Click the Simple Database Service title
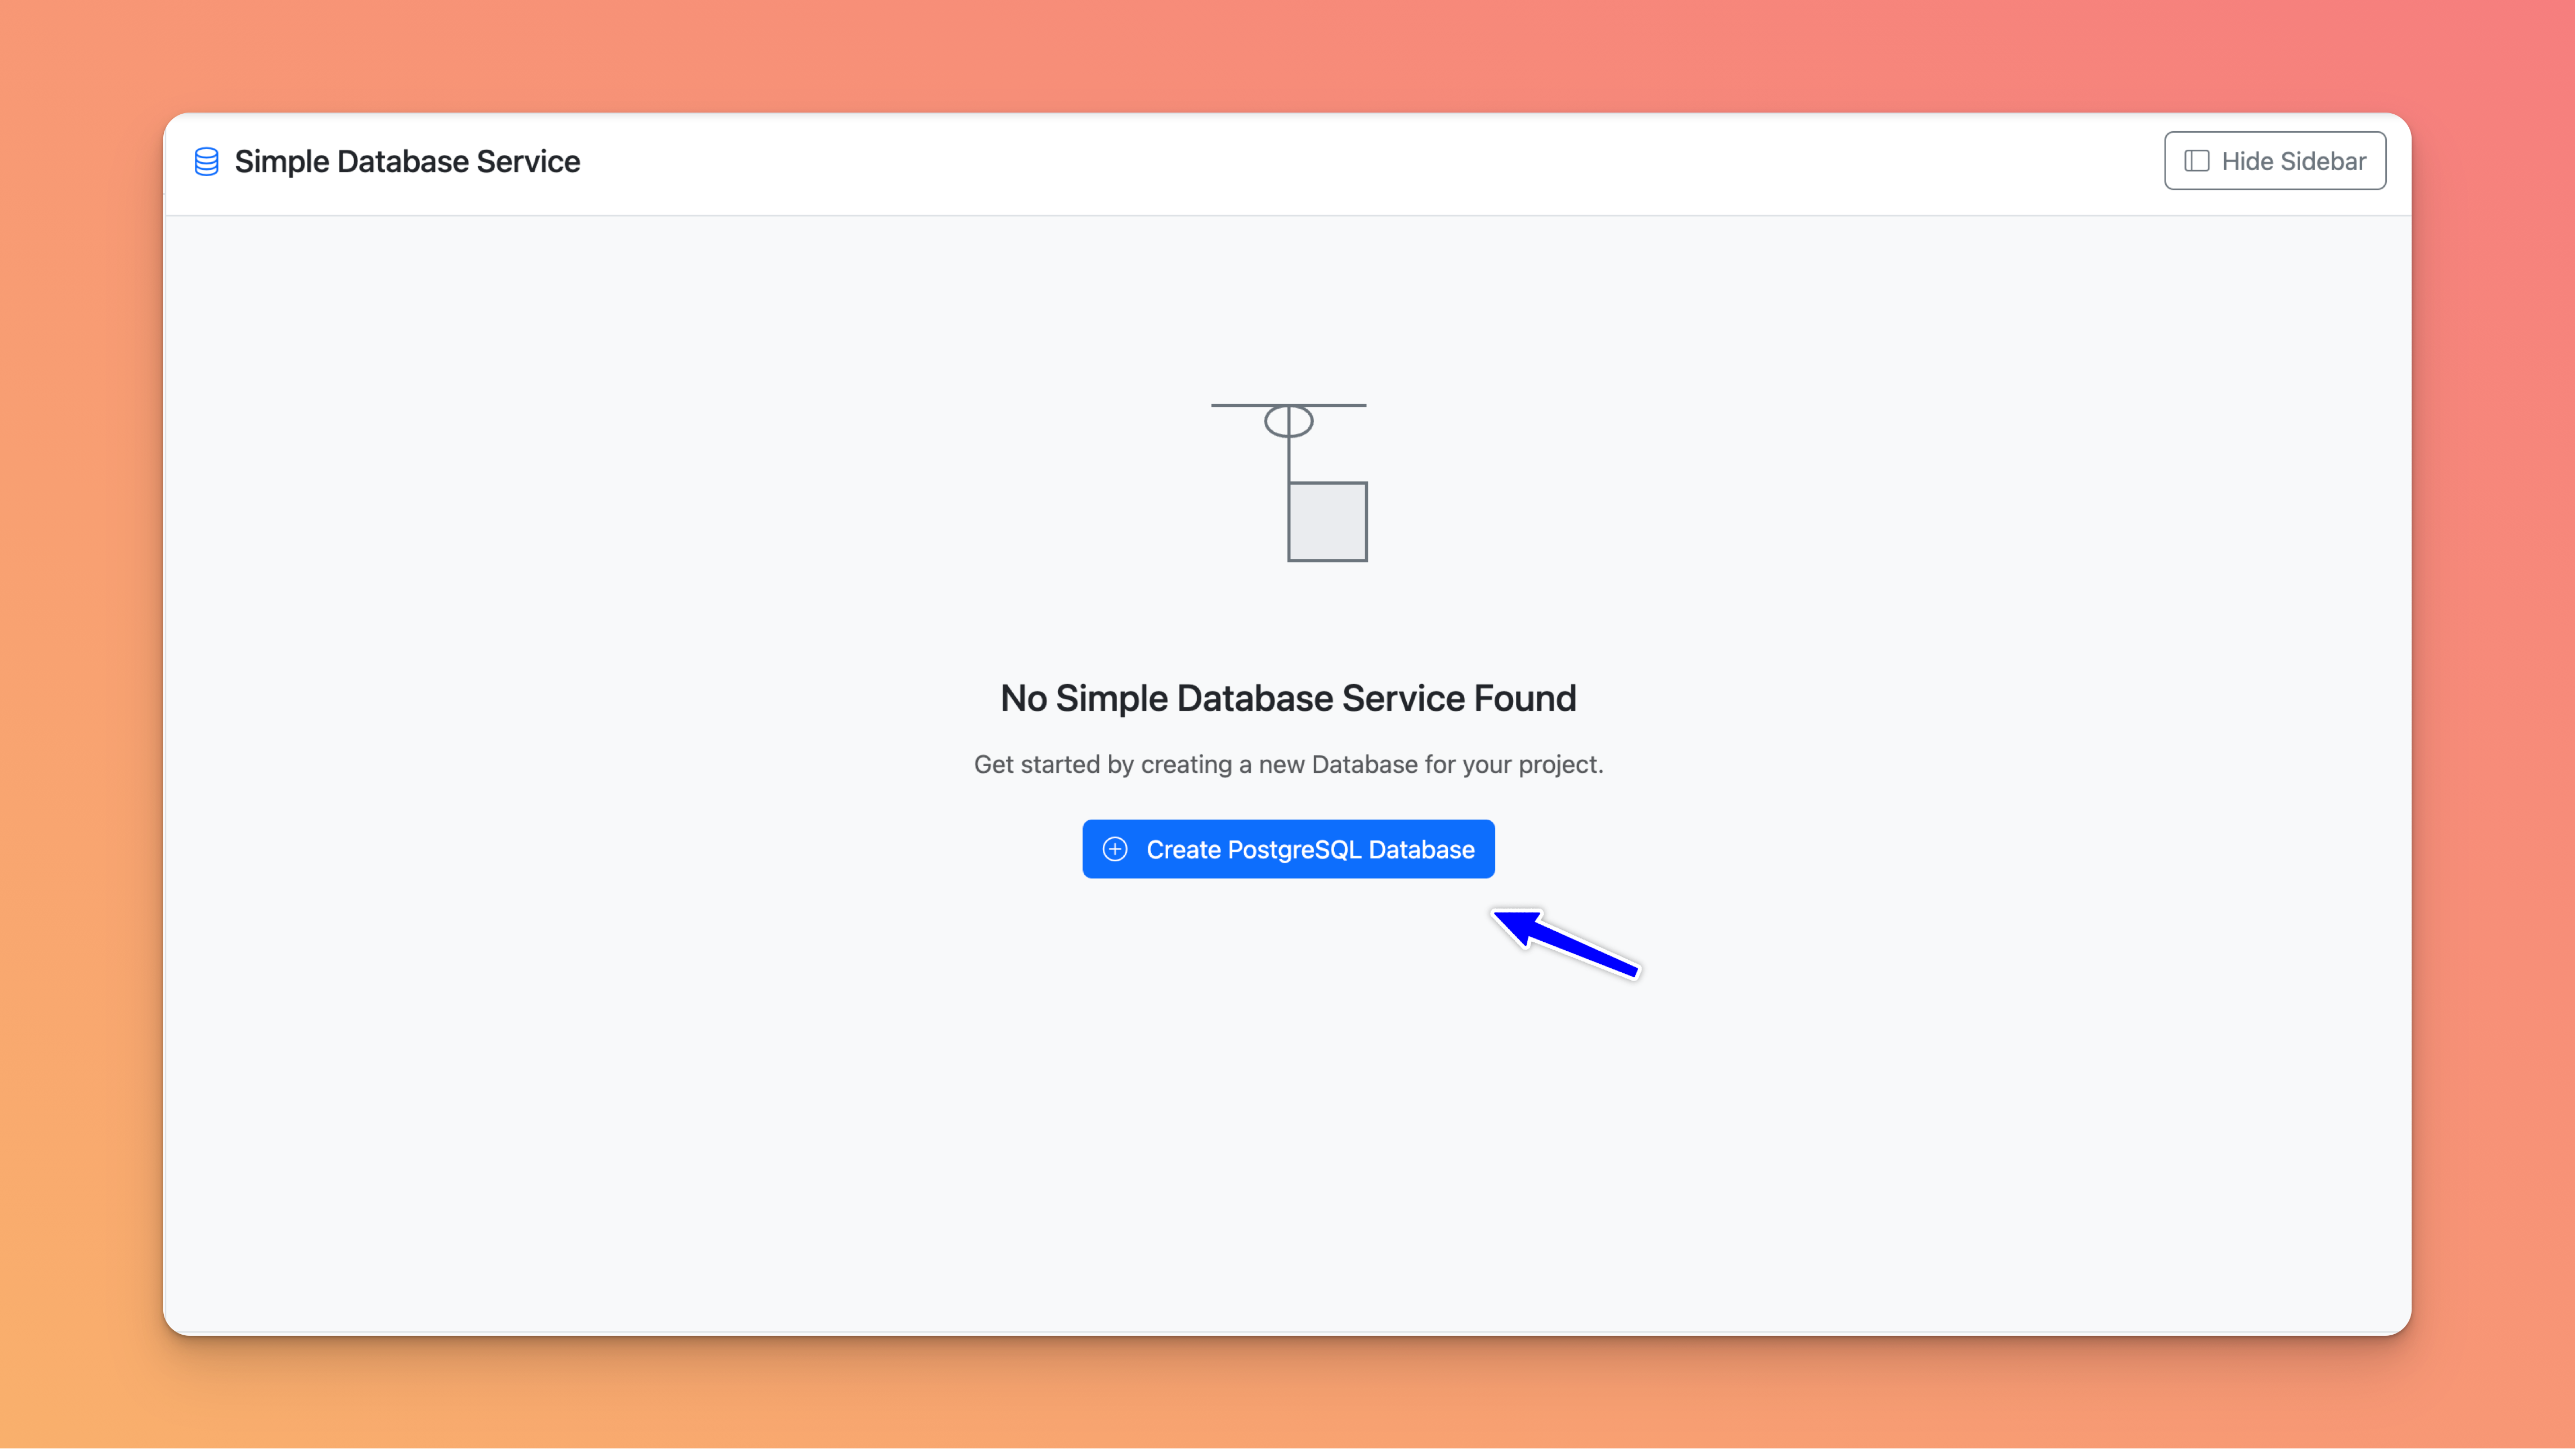This screenshot has width=2576, height=1449. (407, 161)
